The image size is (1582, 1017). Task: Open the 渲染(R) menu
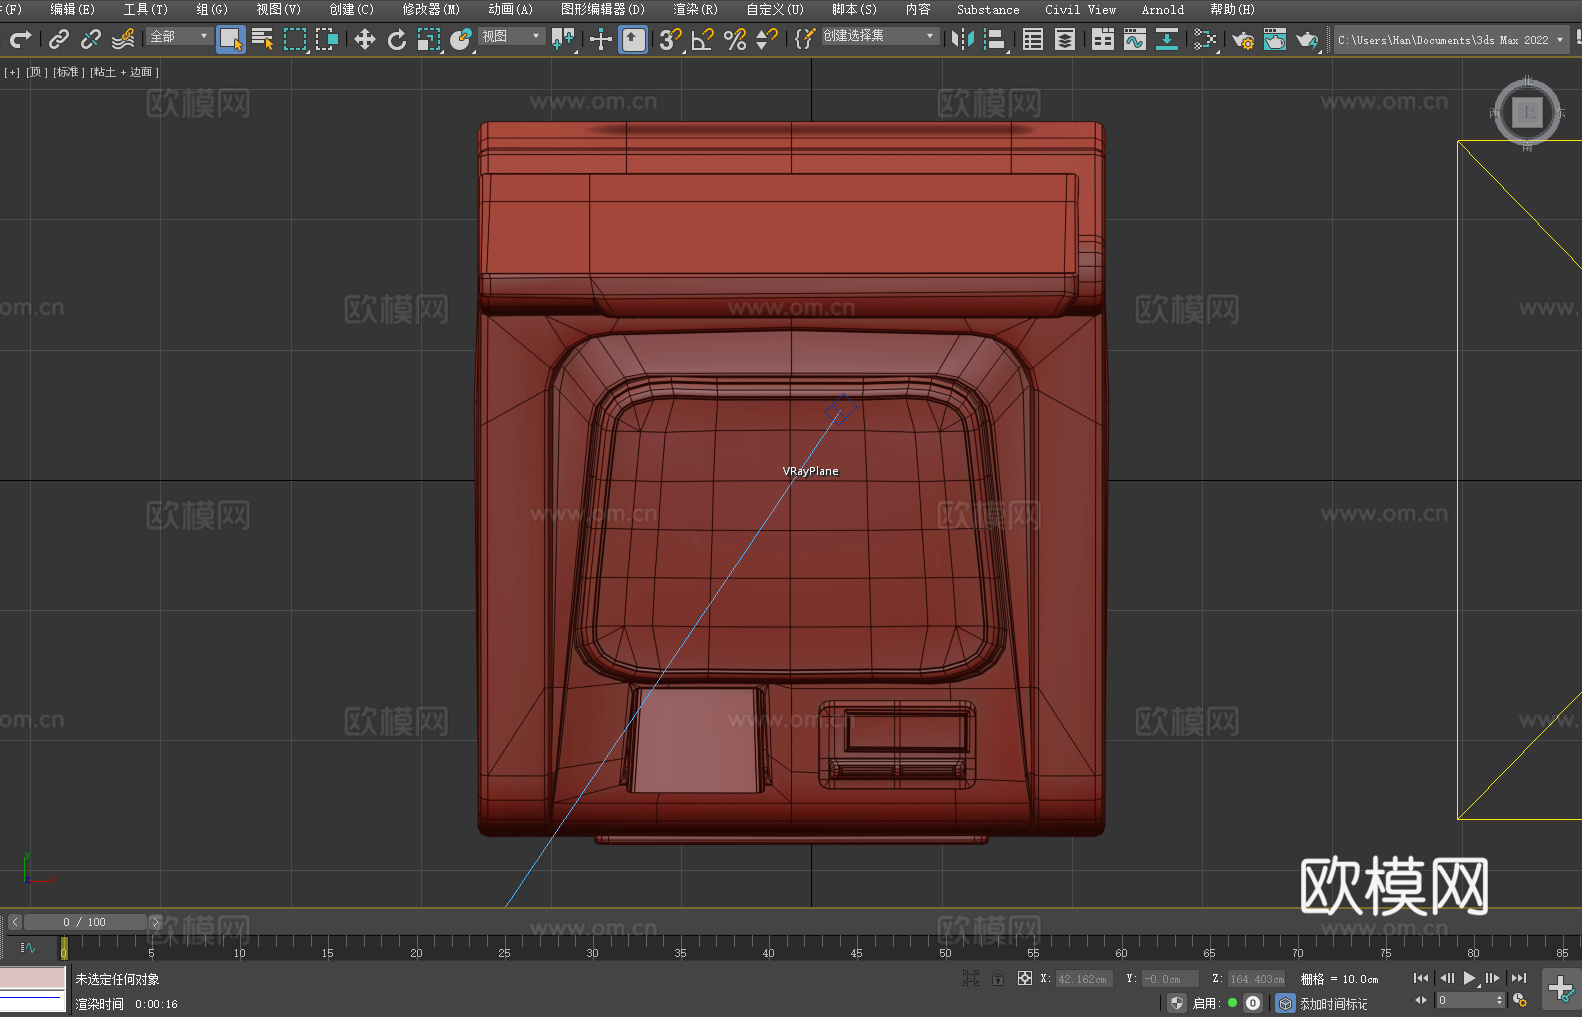click(x=695, y=9)
